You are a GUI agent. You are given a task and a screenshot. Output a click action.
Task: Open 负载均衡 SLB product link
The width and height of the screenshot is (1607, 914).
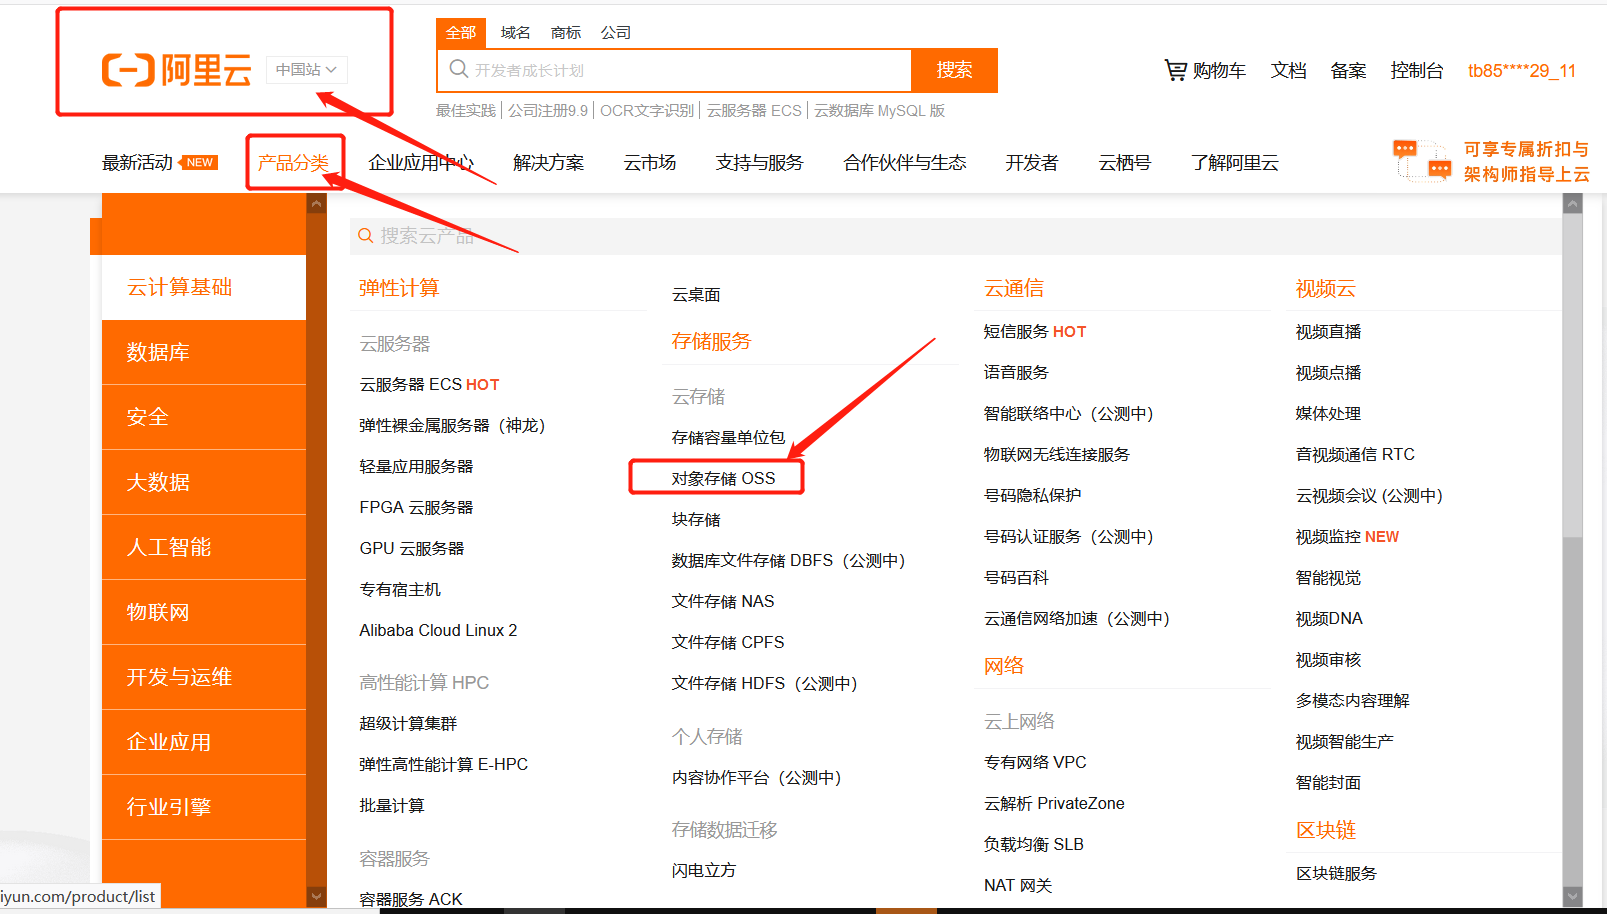(x=1033, y=845)
